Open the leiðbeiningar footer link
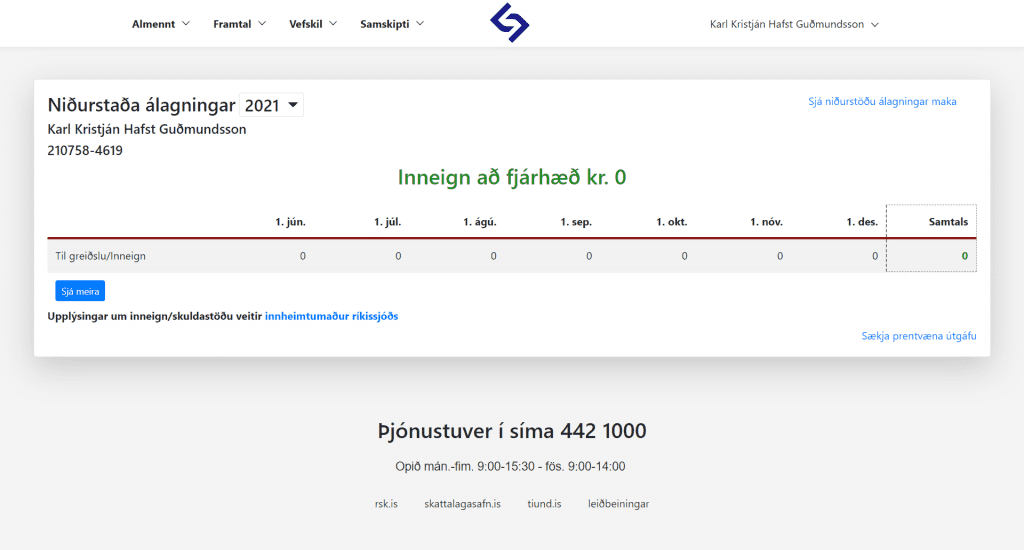The height and width of the screenshot is (550, 1024). click(618, 504)
